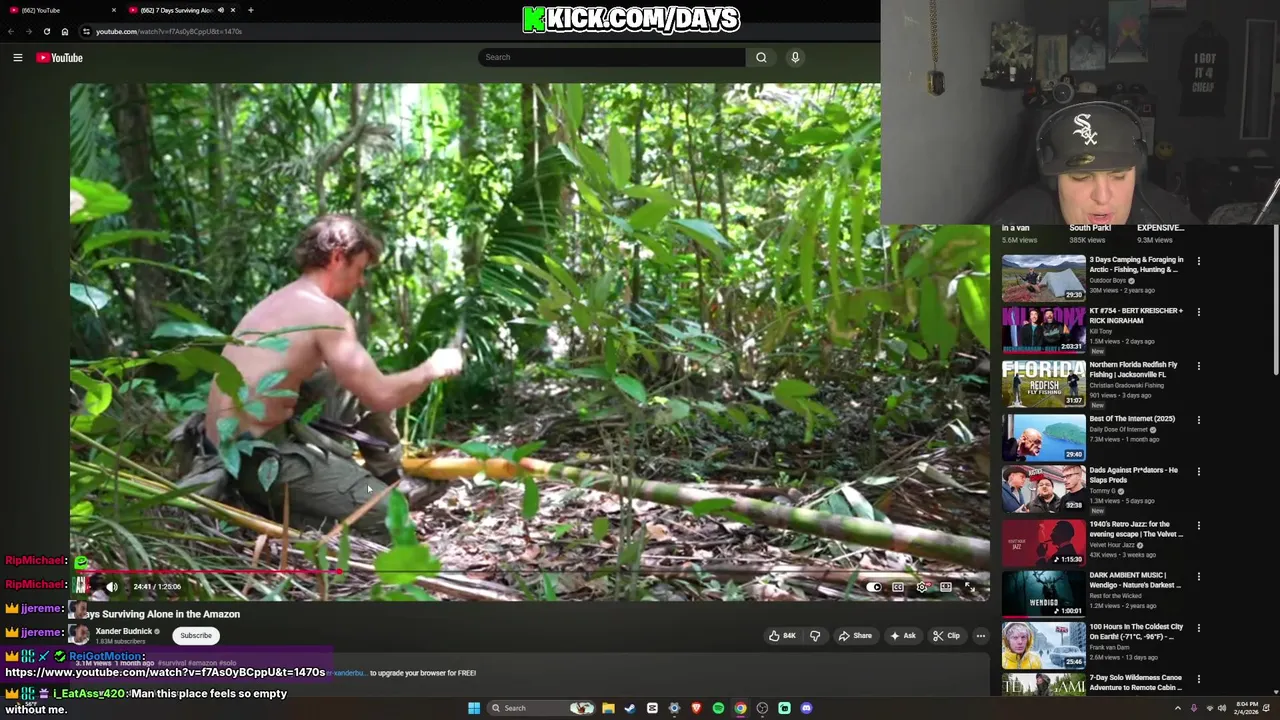The image size is (1280, 720).
Task: Open Spotify from the taskbar
Action: coord(718,708)
